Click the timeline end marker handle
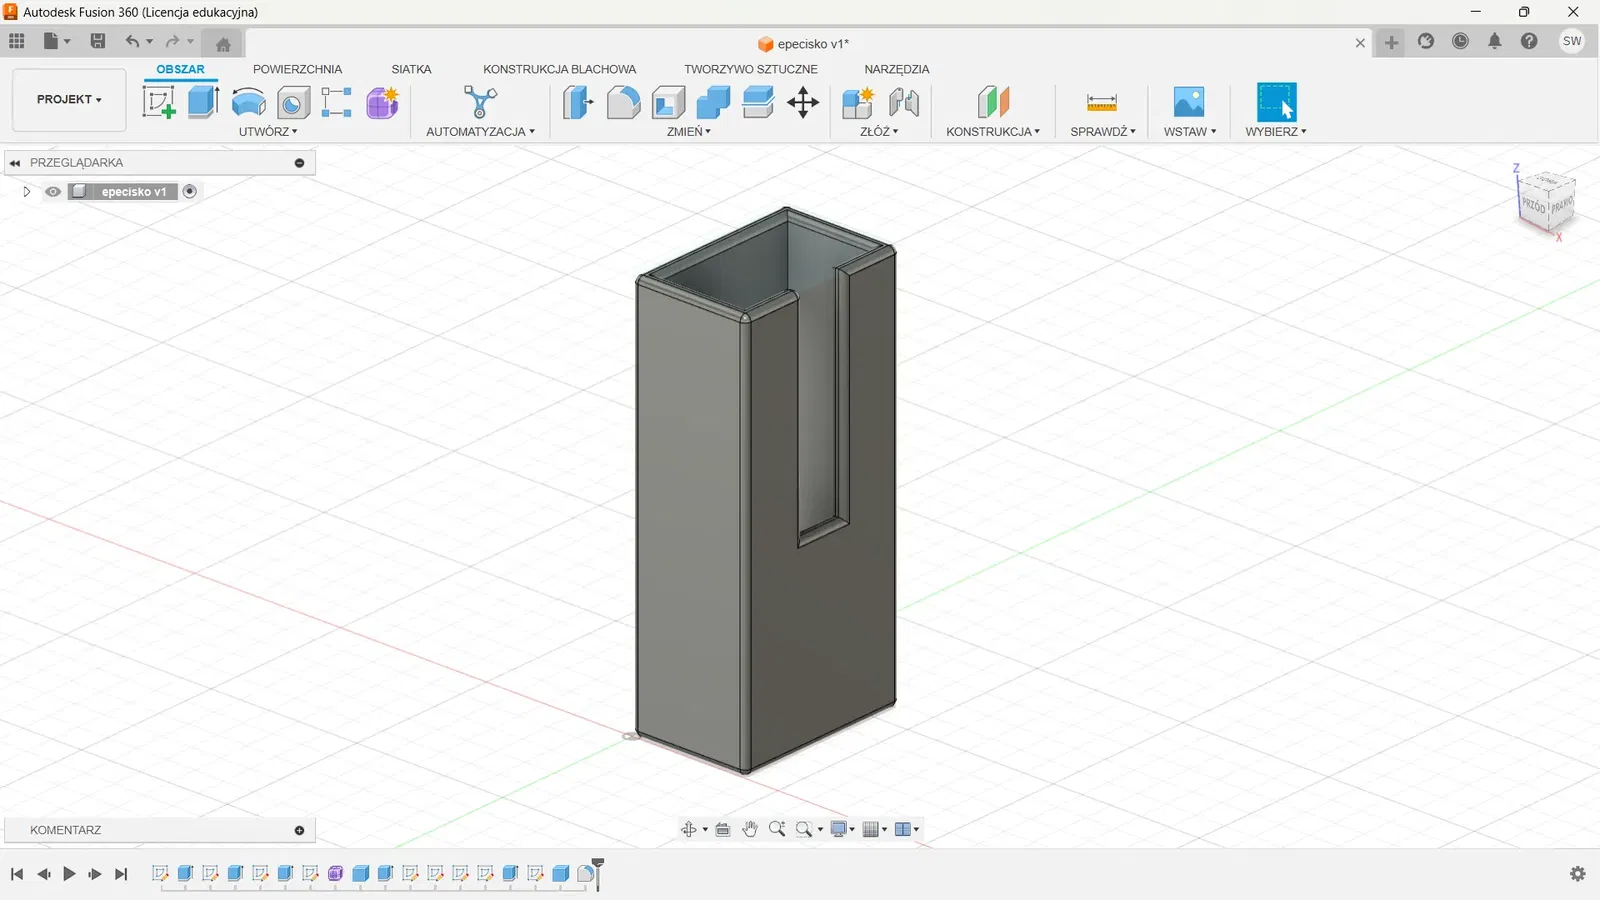Image resolution: width=1600 pixels, height=900 pixels. point(598,864)
